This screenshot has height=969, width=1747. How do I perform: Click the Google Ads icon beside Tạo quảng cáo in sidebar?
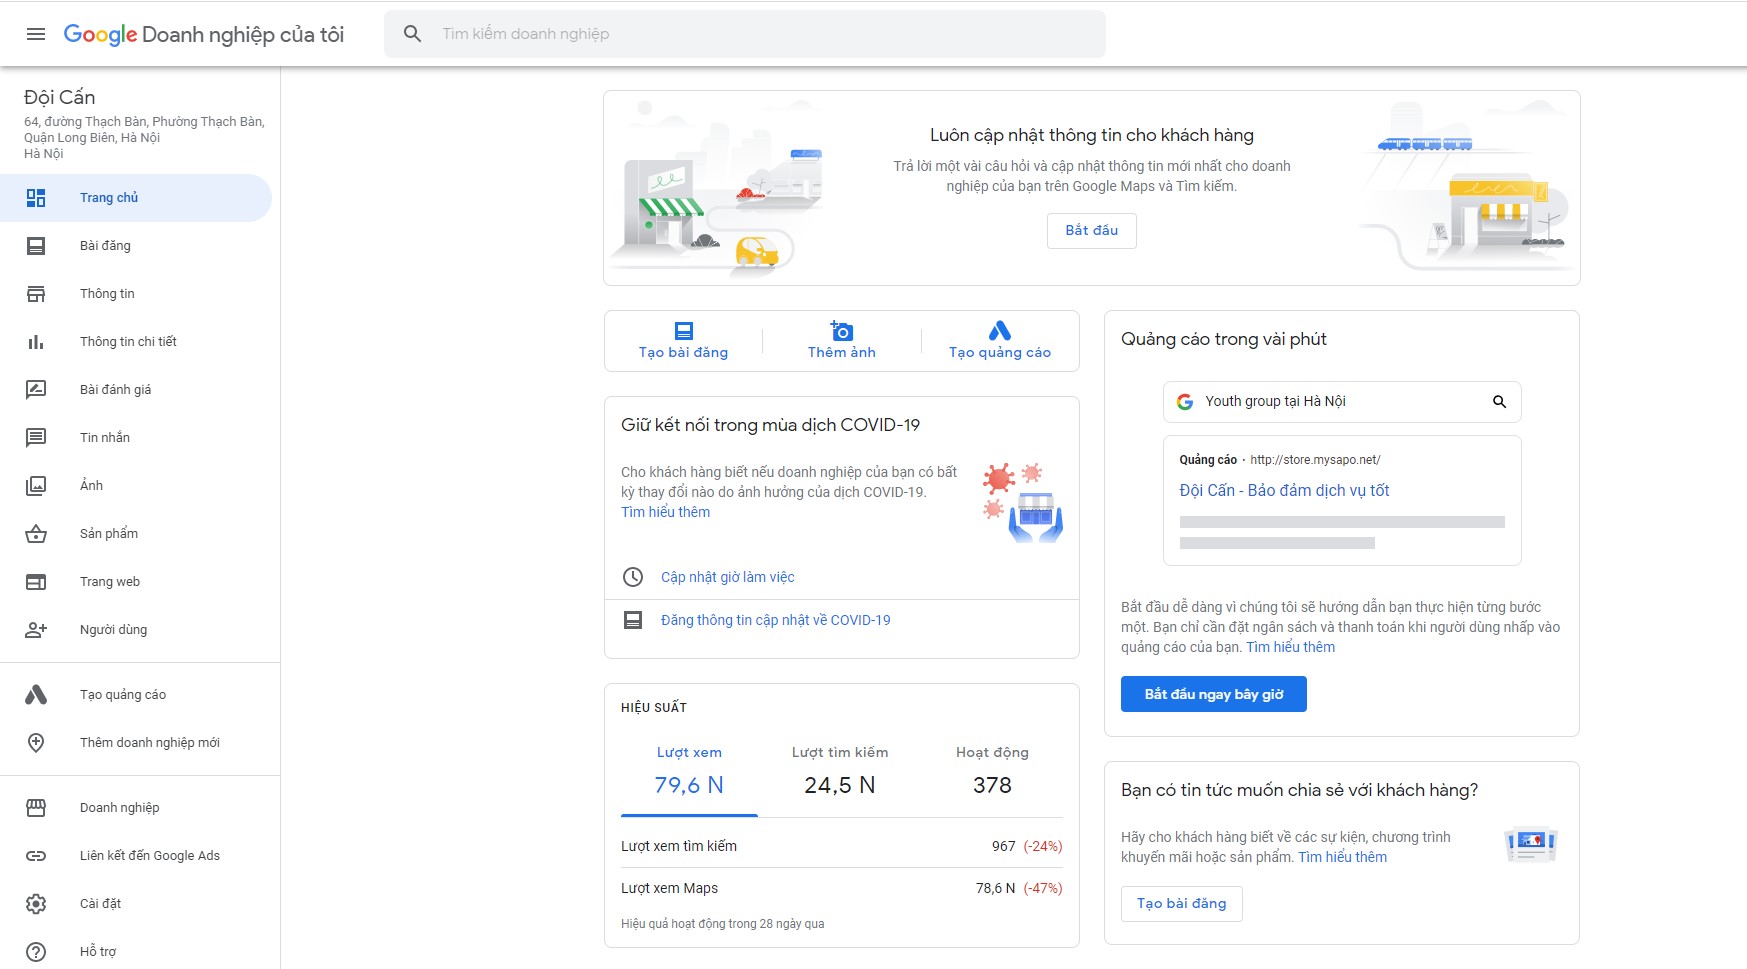pyautogui.click(x=36, y=695)
